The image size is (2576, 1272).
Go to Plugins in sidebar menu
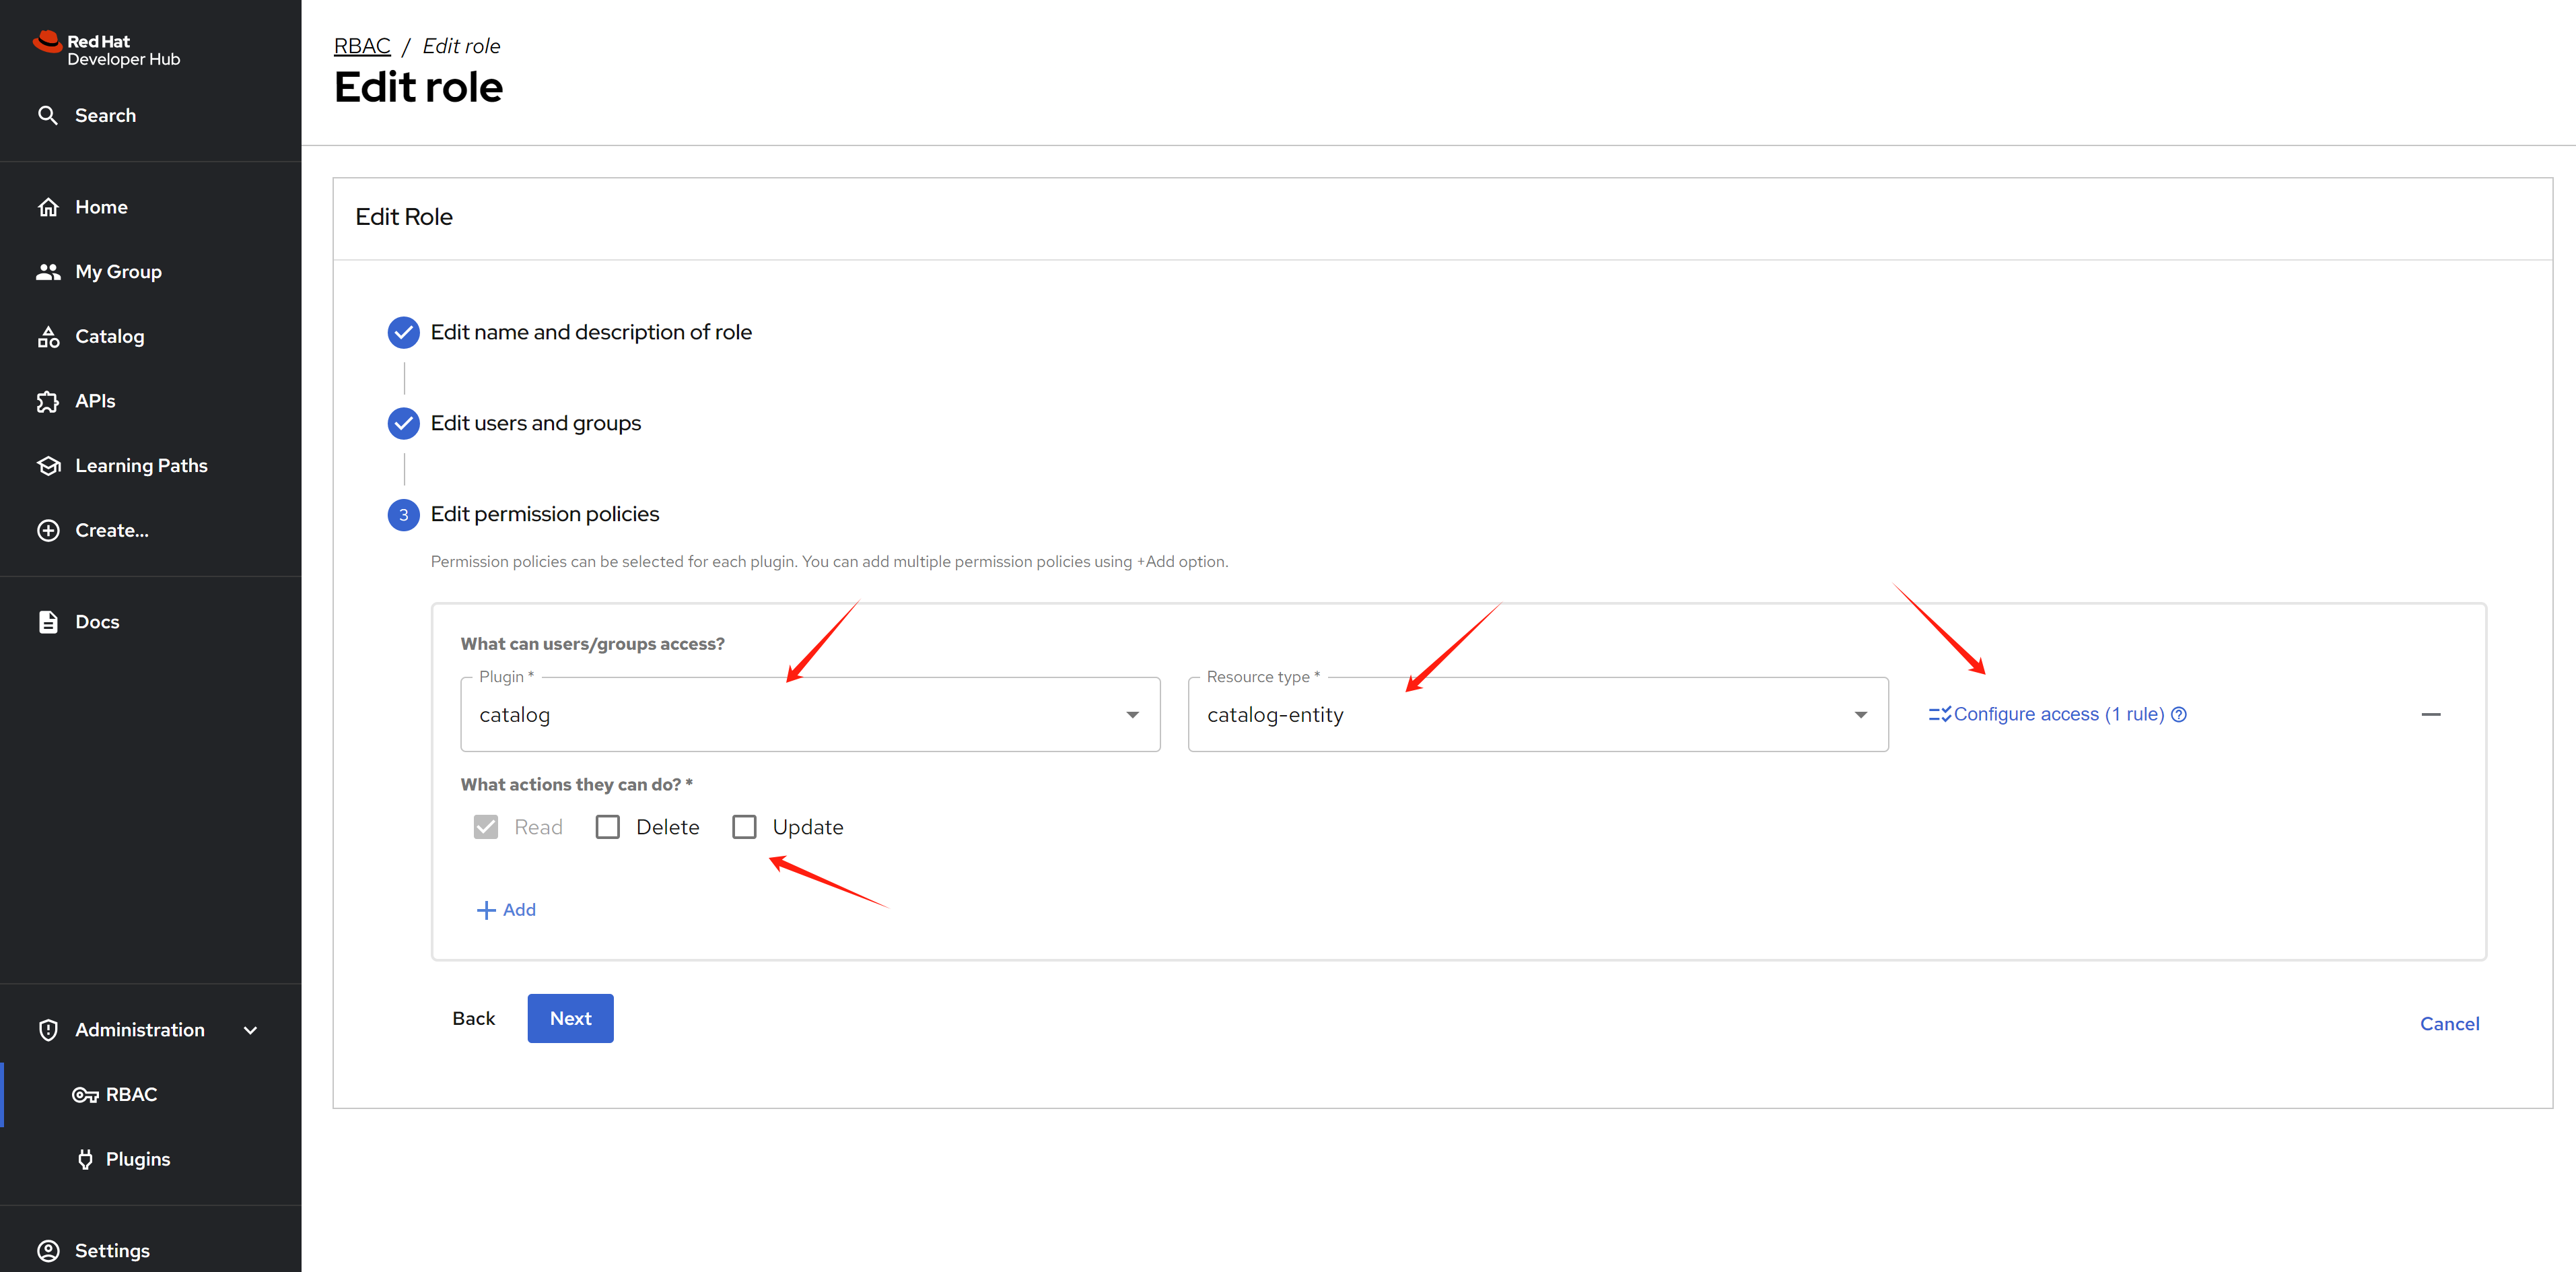(137, 1159)
